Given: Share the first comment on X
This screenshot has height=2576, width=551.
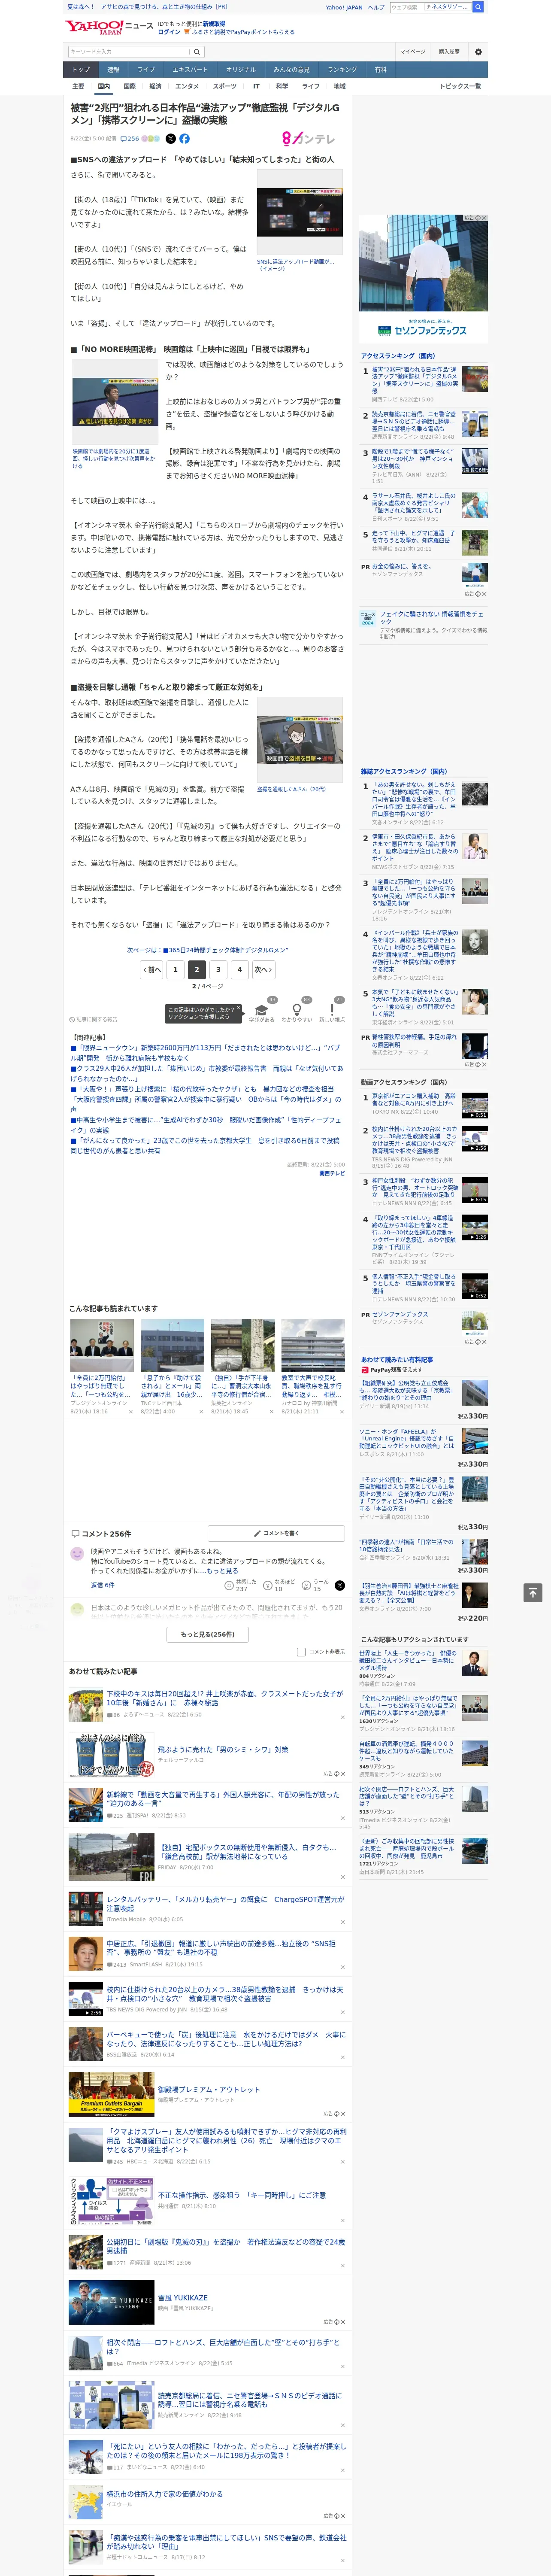Looking at the screenshot, I should pos(340,1585).
